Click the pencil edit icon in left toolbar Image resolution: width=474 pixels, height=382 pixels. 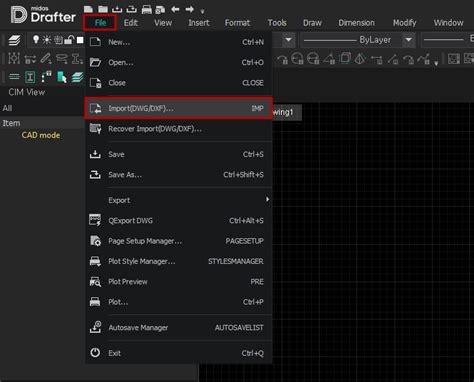(46, 58)
